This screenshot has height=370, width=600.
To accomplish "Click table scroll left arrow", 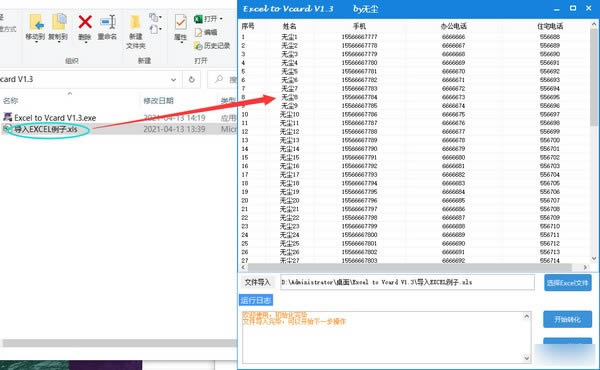I will [x=243, y=267].
